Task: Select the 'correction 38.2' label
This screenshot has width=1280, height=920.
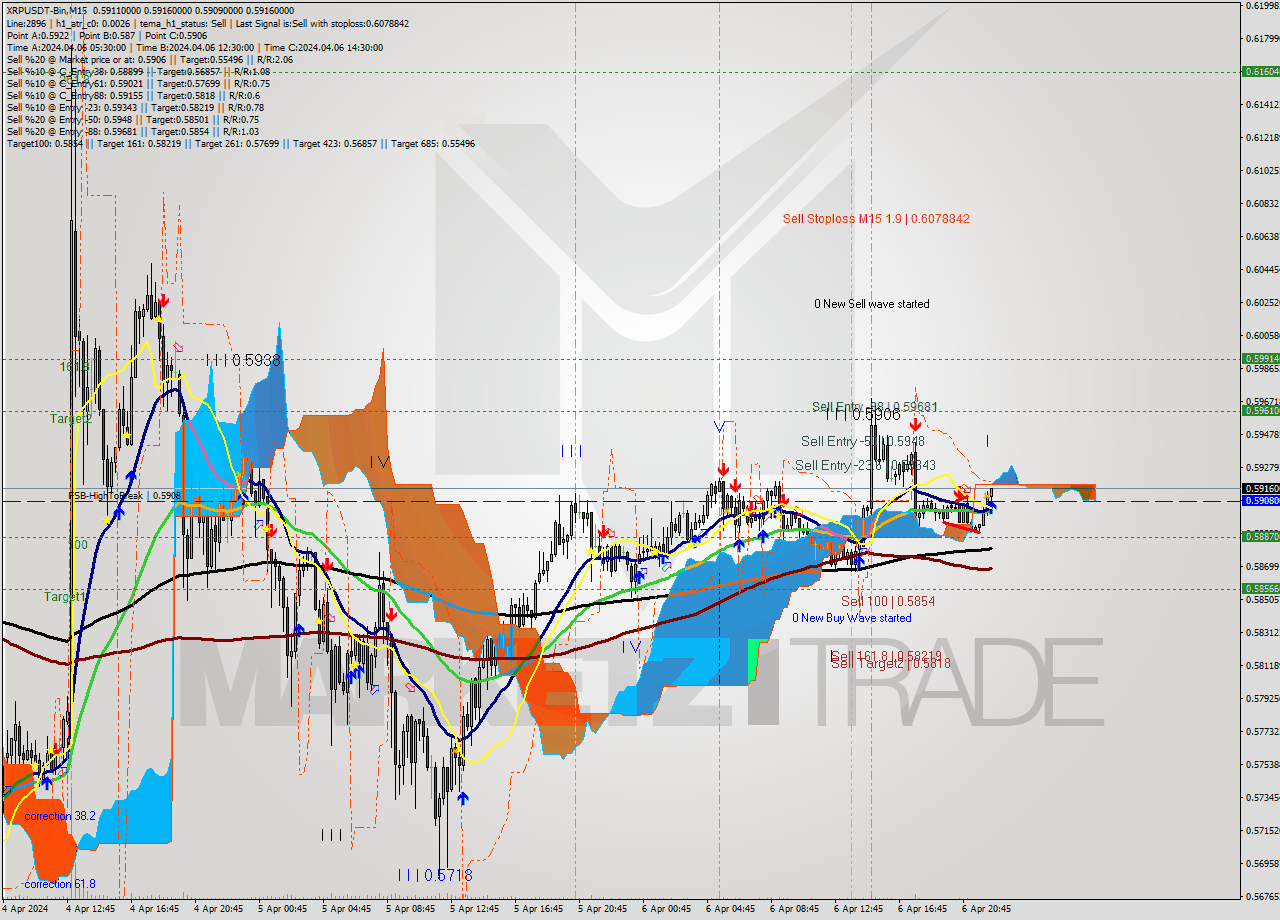Action: (60, 816)
